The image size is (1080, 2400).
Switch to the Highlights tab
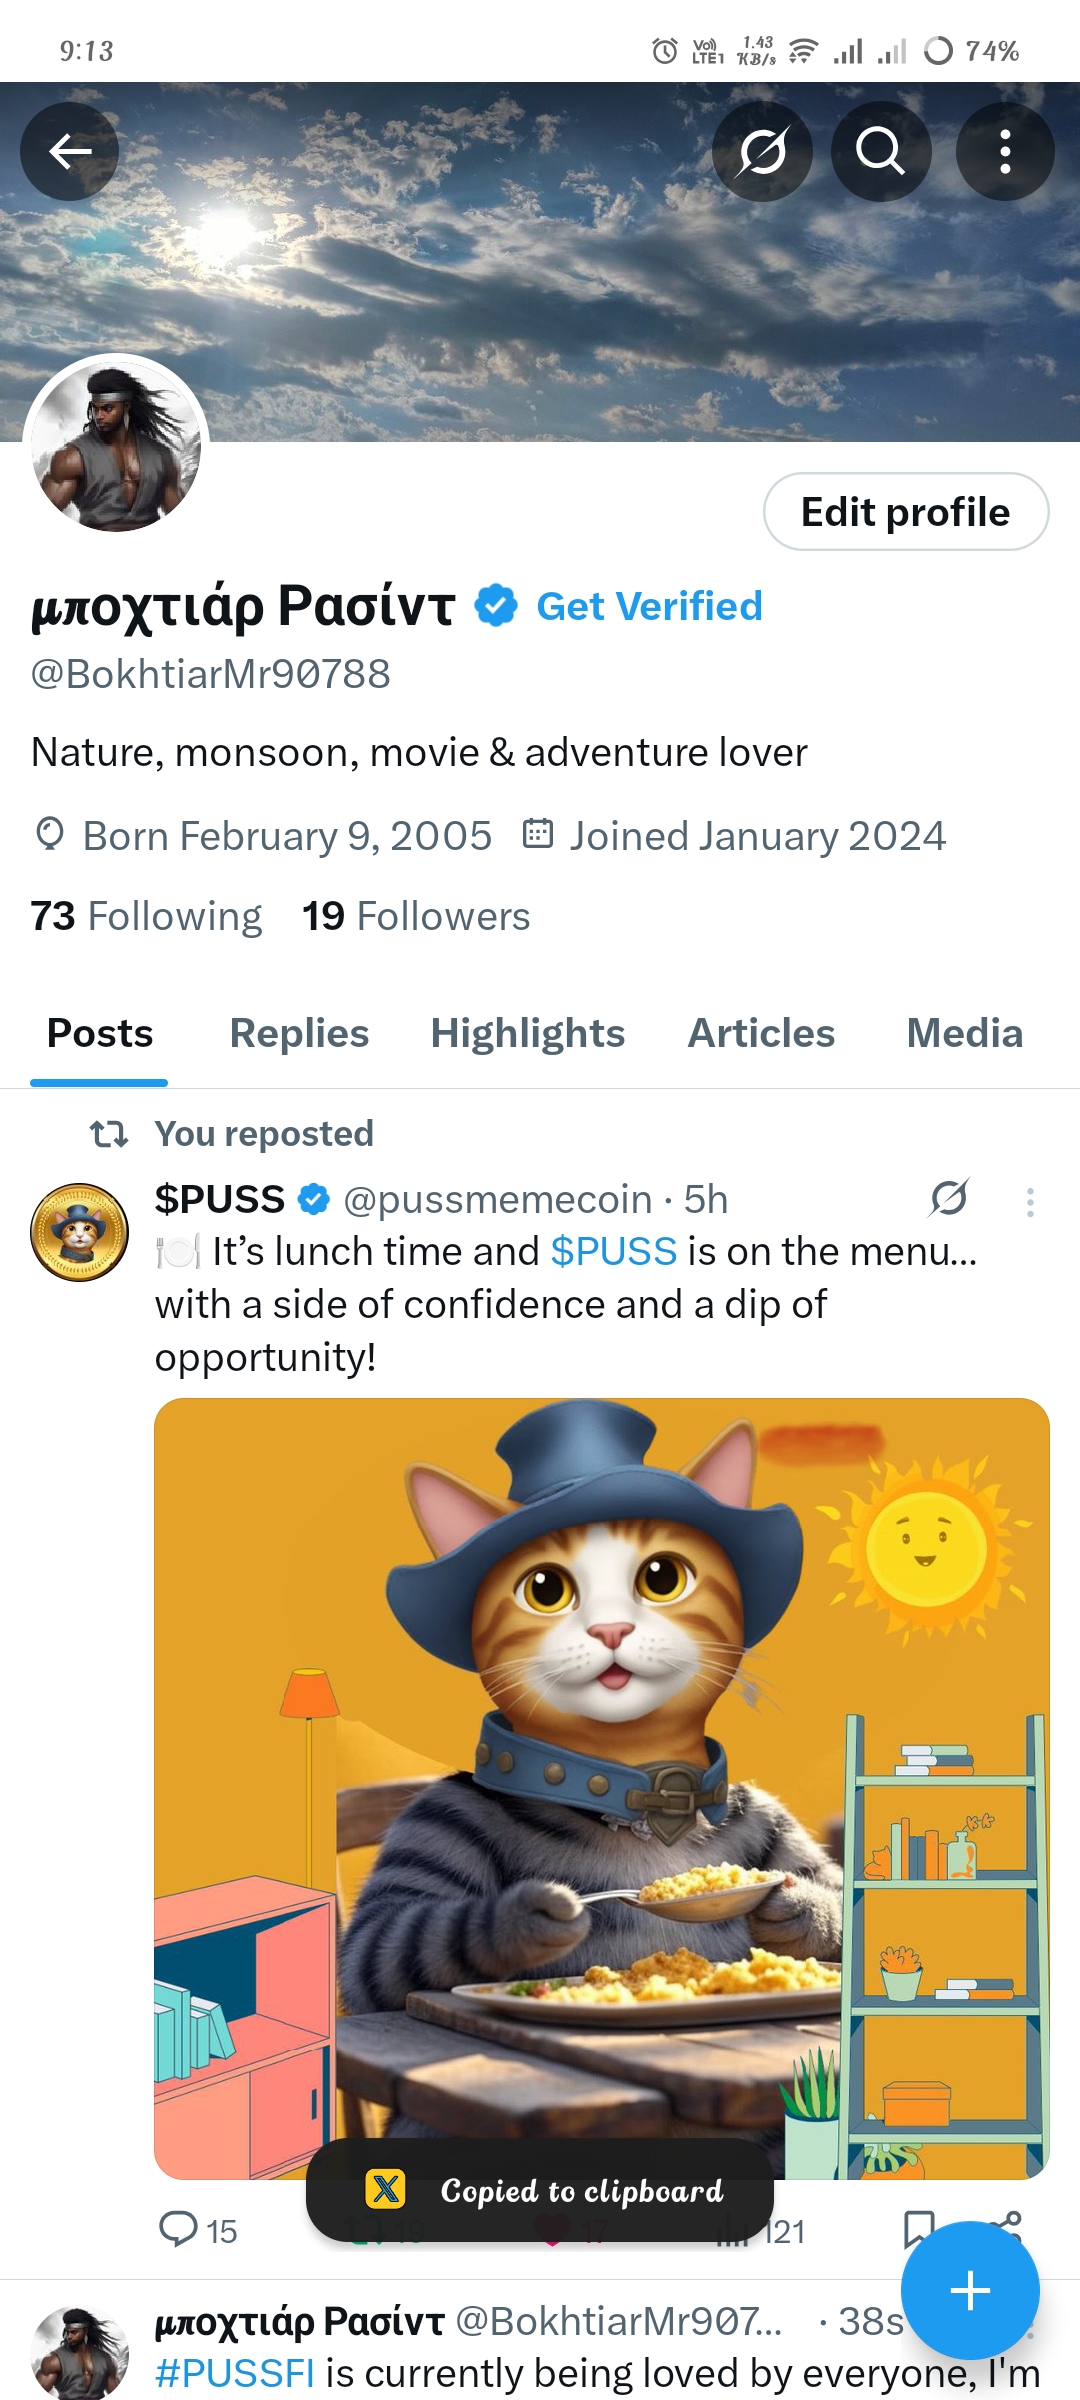coord(527,1033)
